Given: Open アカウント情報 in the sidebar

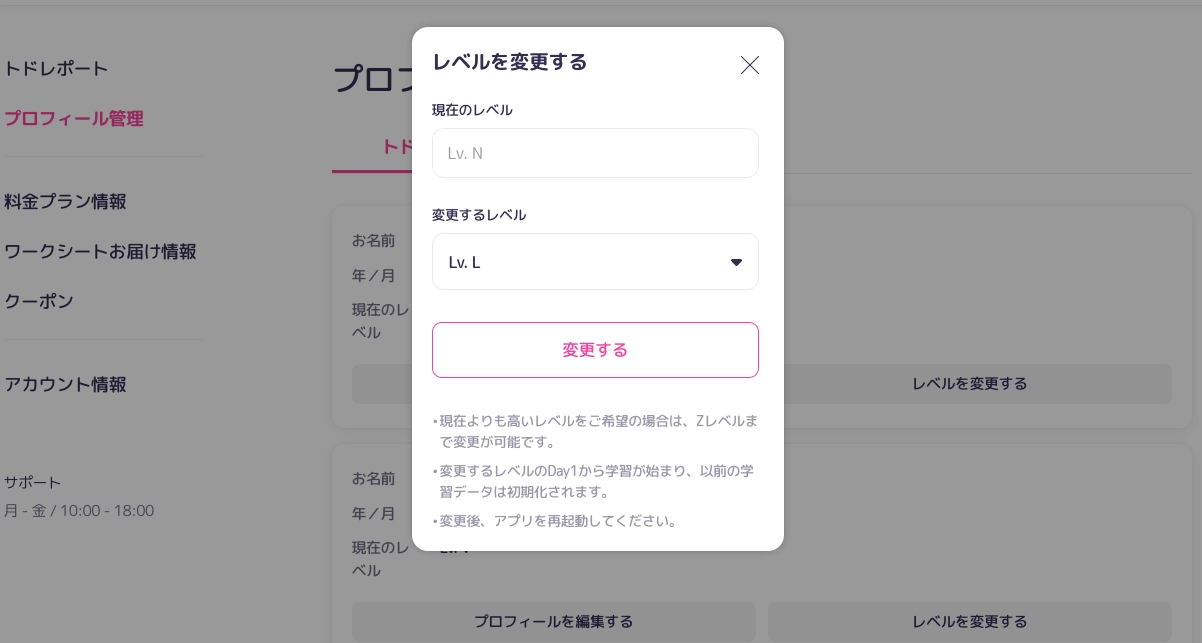Looking at the screenshot, I should coord(65,384).
